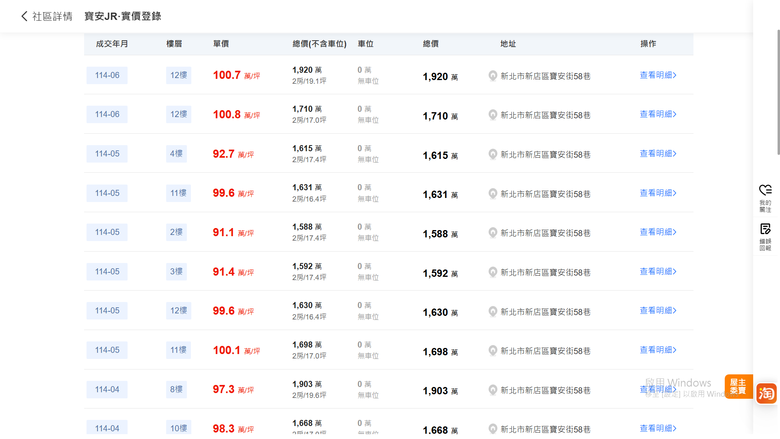
Task: Click location pin icon in 1,631 萬 row
Action: pyautogui.click(x=492, y=193)
